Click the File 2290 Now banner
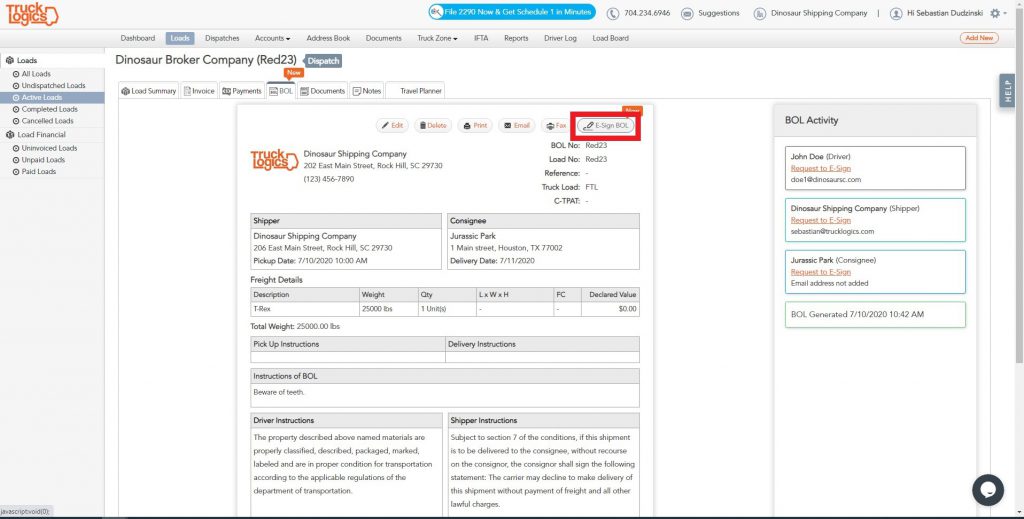1024x519 pixels. (512, 12)
